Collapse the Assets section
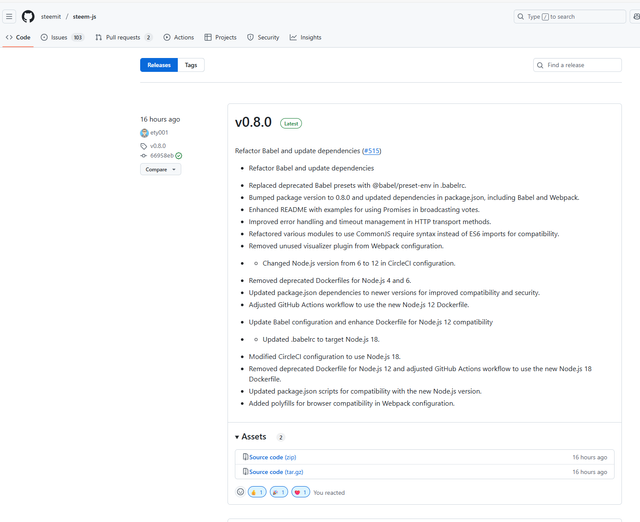Image resolution: width=640 pixels, height=522 pixels. coord(251,437)
